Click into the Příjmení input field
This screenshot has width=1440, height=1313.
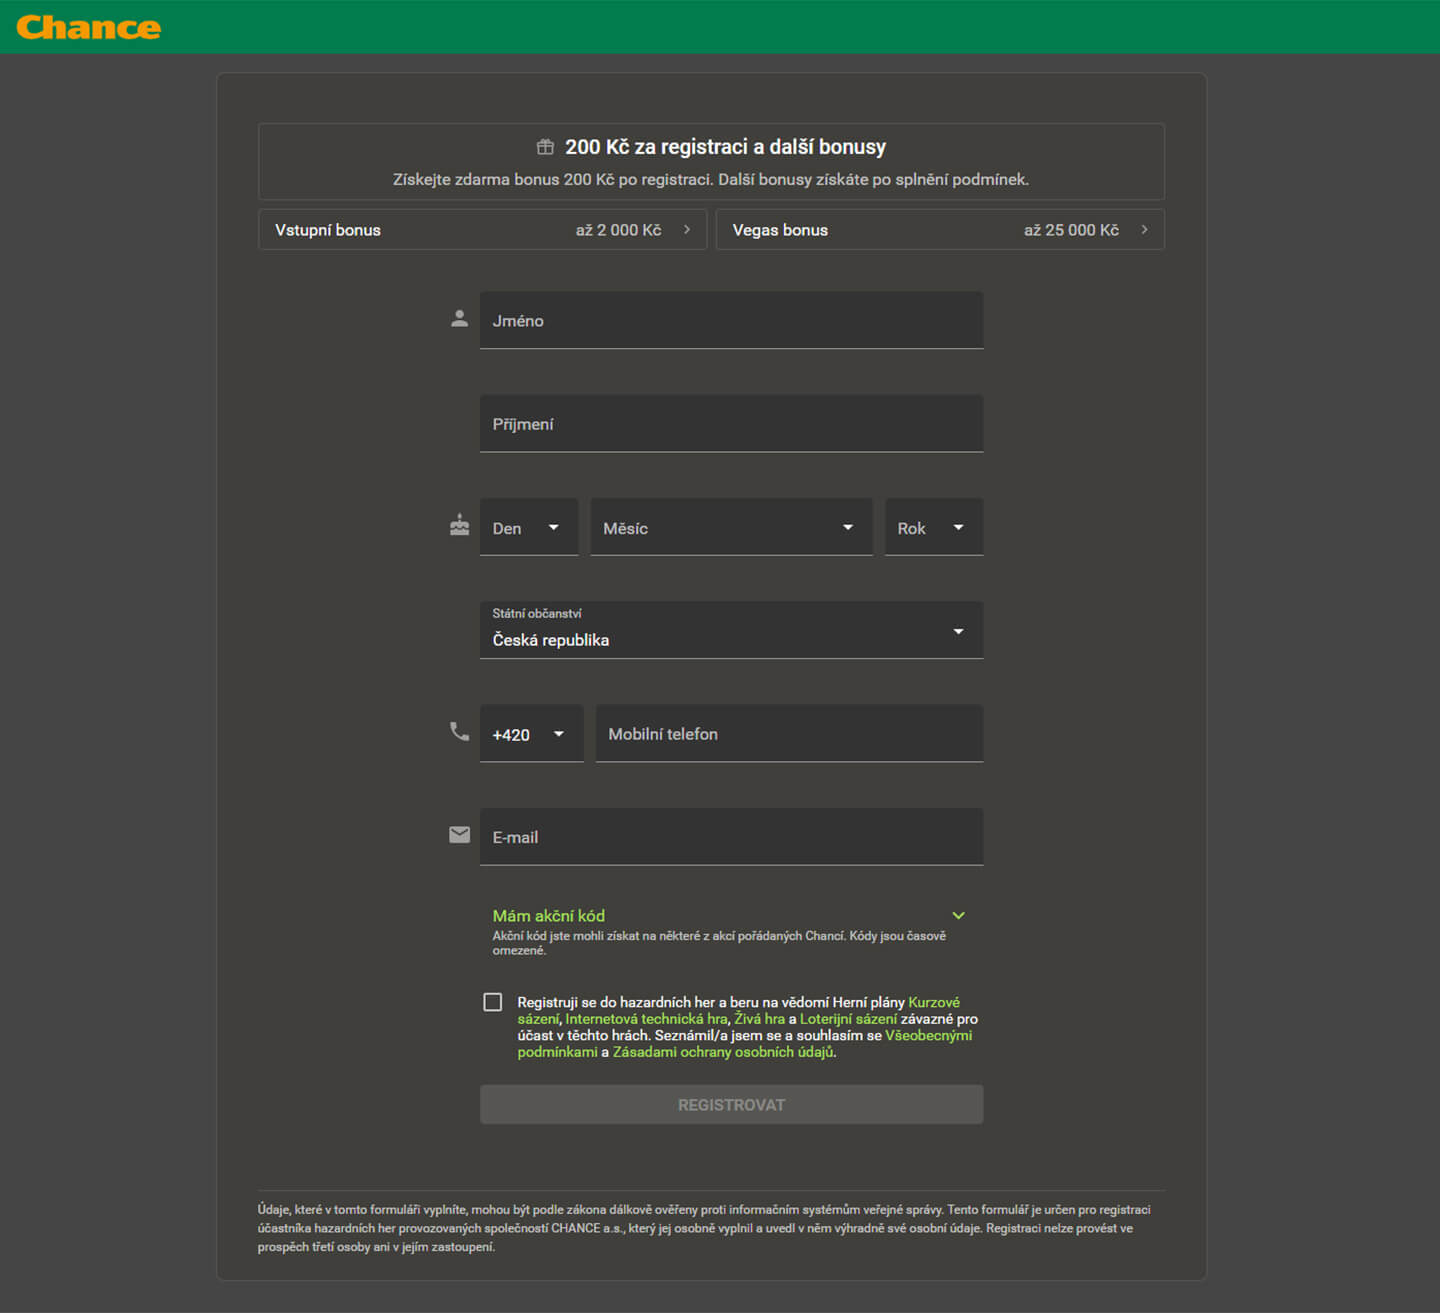click(x=731, y=424)
